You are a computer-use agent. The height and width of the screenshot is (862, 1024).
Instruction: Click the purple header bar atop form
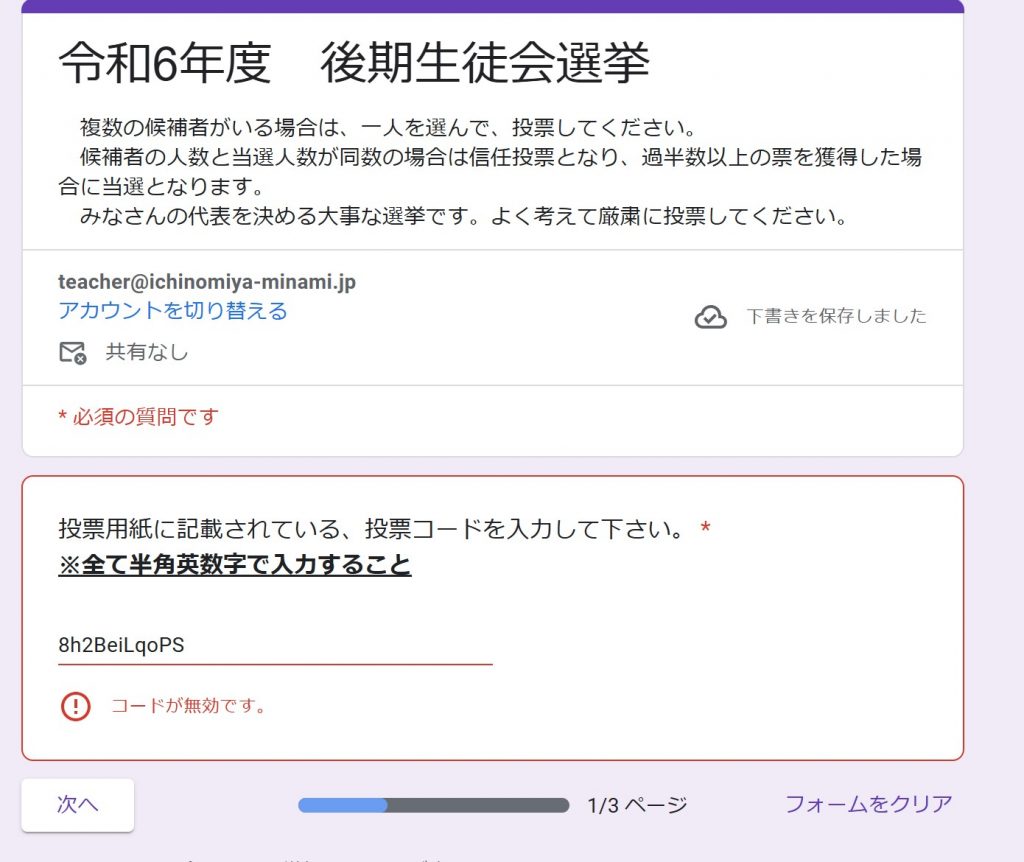[492, 6]
